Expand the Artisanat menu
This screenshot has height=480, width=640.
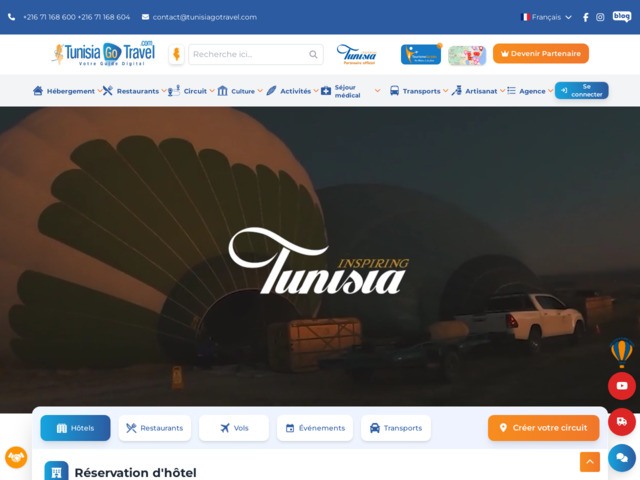pyautogui.click(x=478, y=91)
